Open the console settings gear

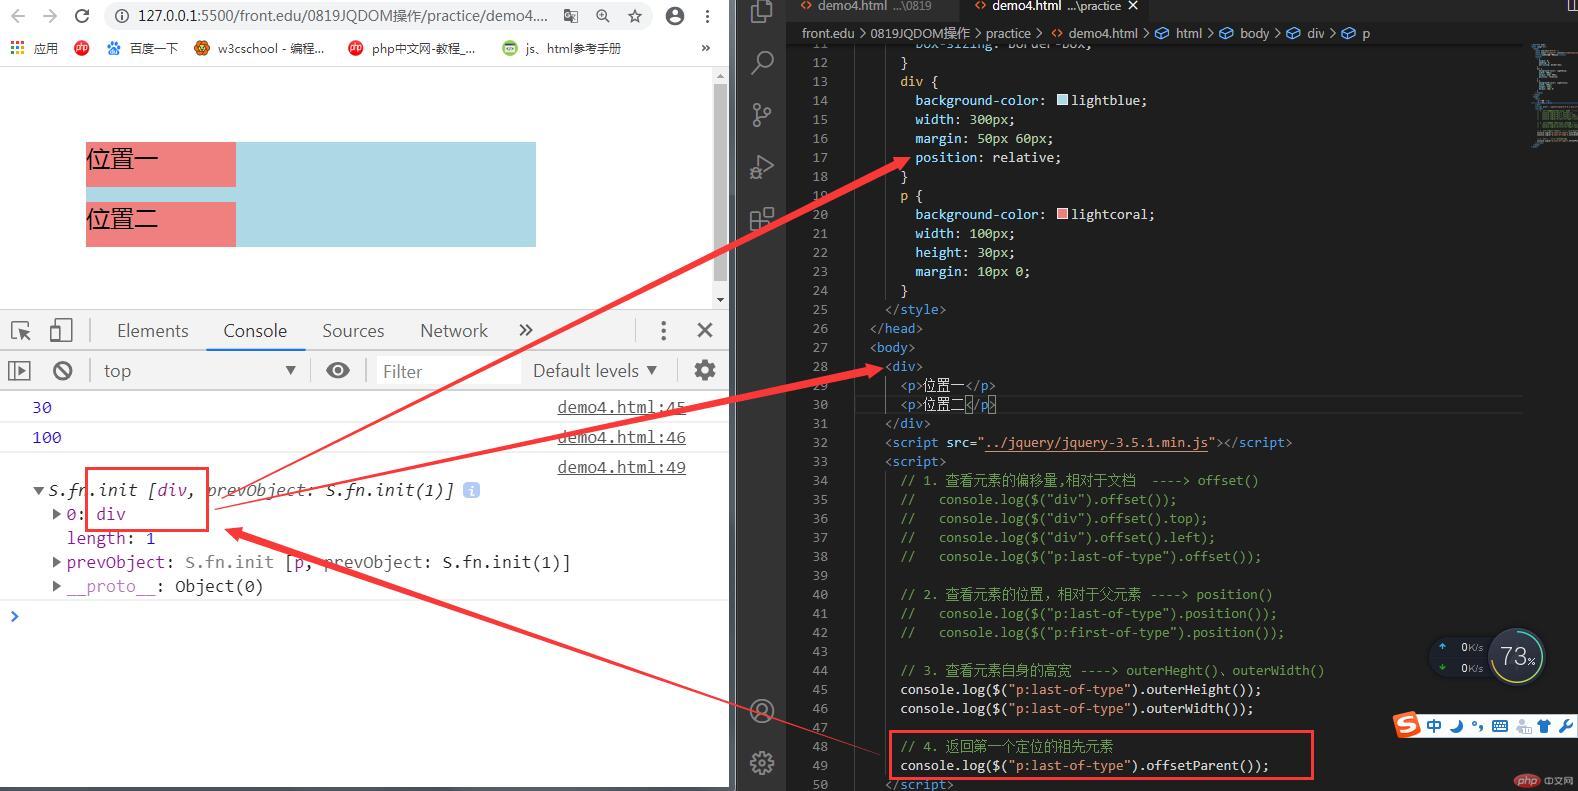[x=705, y=371]
